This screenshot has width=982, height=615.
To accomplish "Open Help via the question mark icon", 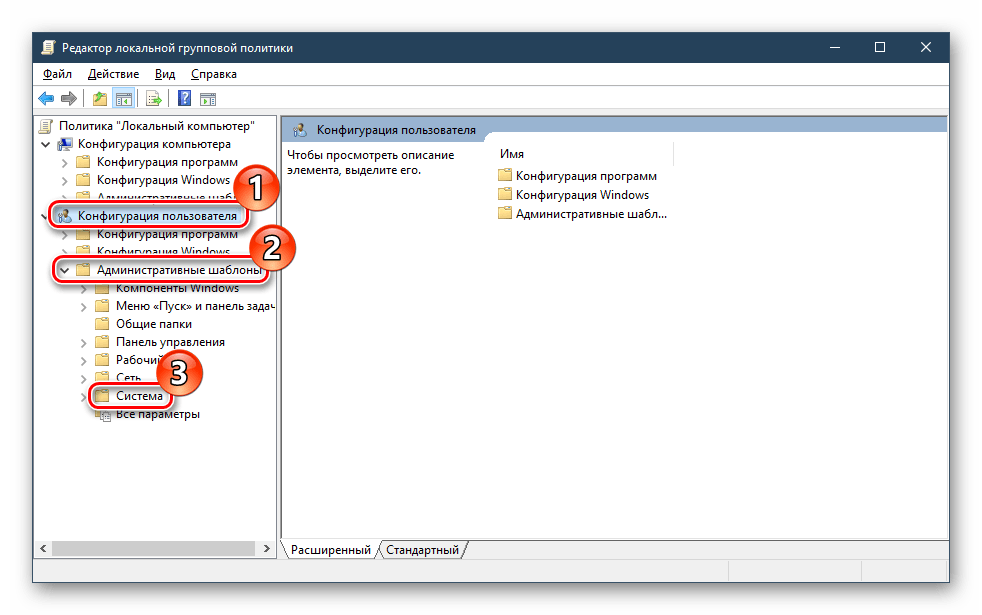I will [x=184, y=98].
